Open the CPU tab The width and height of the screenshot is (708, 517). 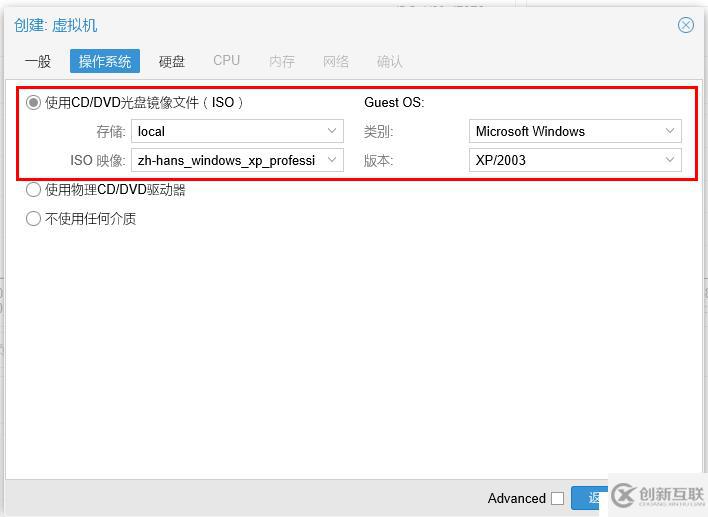point(227,61)
